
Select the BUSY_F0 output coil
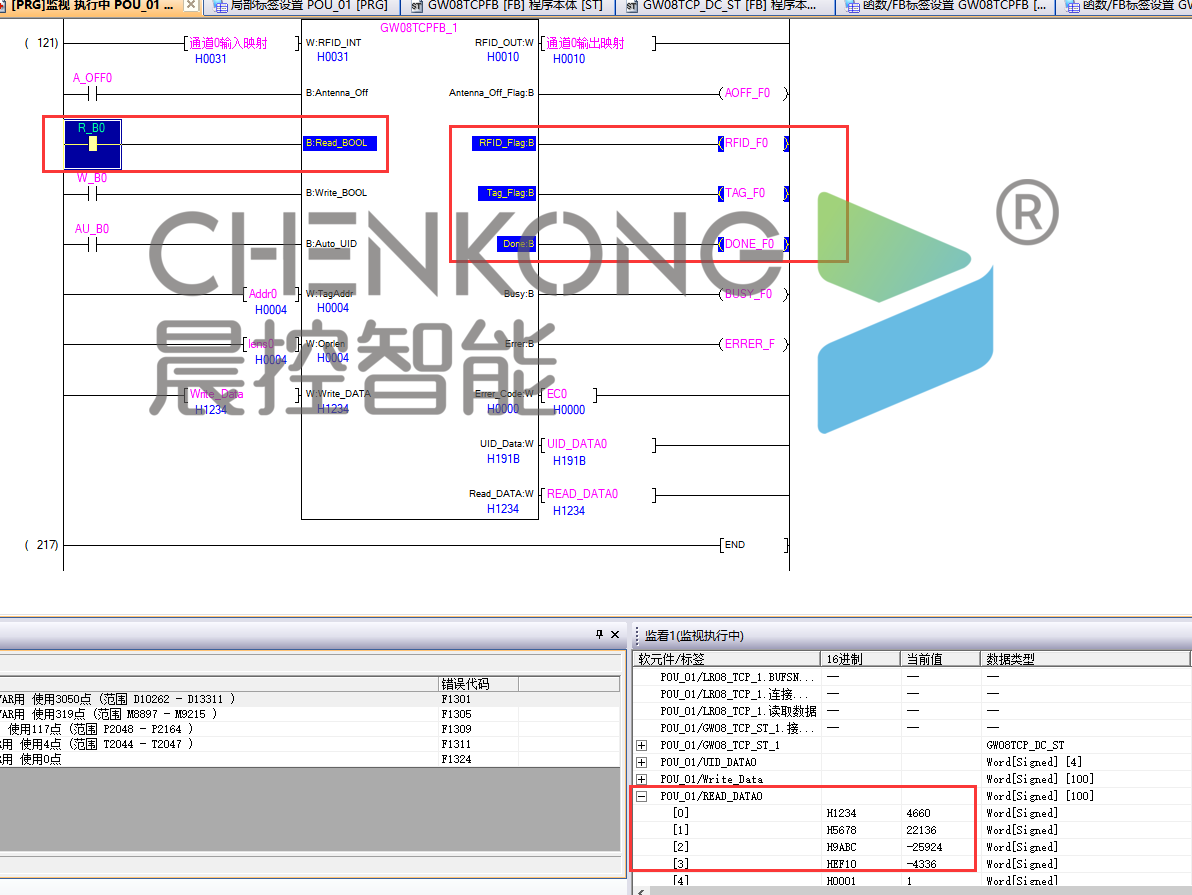[x=752, y=294]
